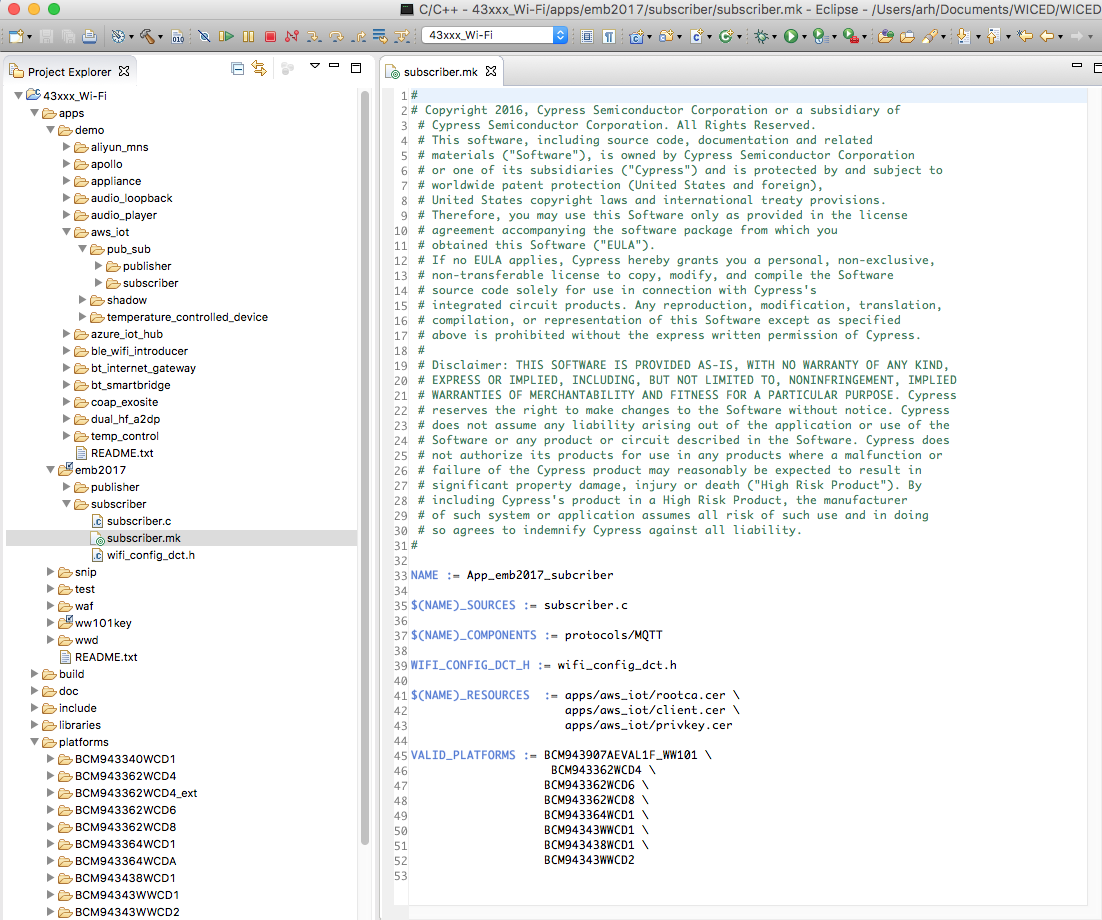
Task: Expand the publisher folder under pub_sub
Action: [98, 266]
